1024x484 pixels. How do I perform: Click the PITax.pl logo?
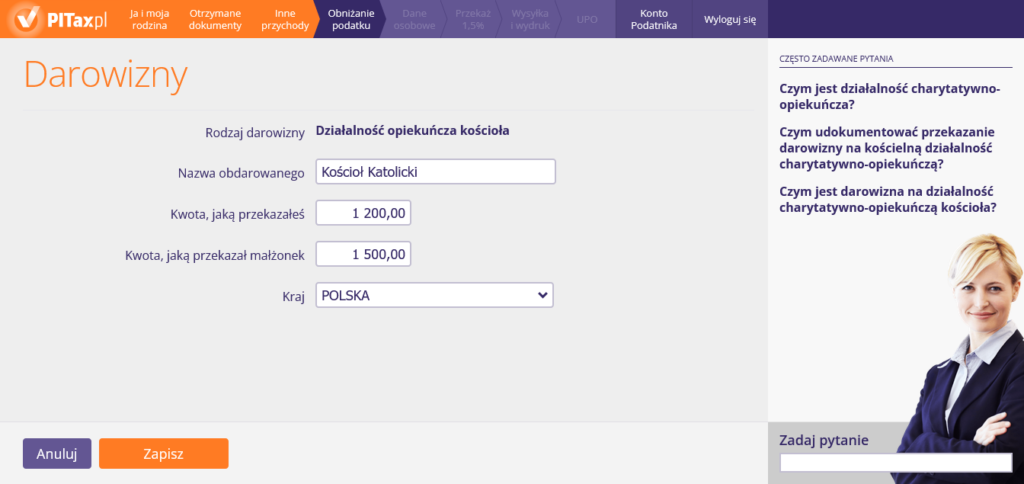click(62, 19)
